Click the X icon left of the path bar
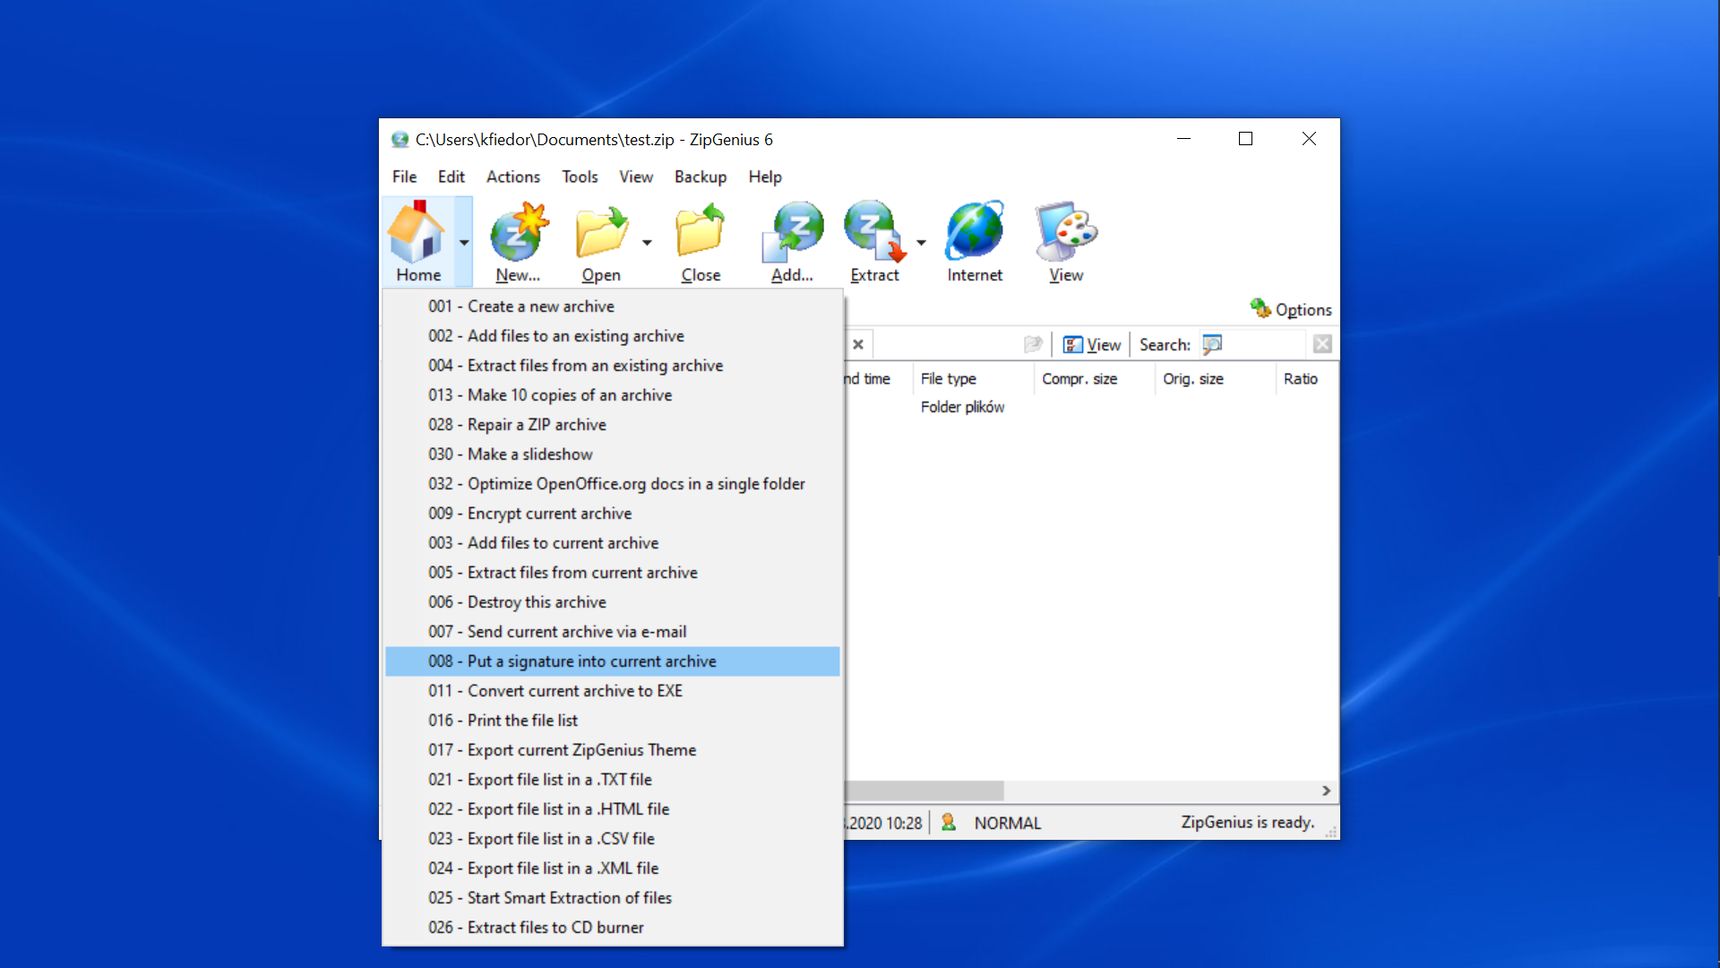The height and width of the screenshot is (968, 1720). coord(858,344)
